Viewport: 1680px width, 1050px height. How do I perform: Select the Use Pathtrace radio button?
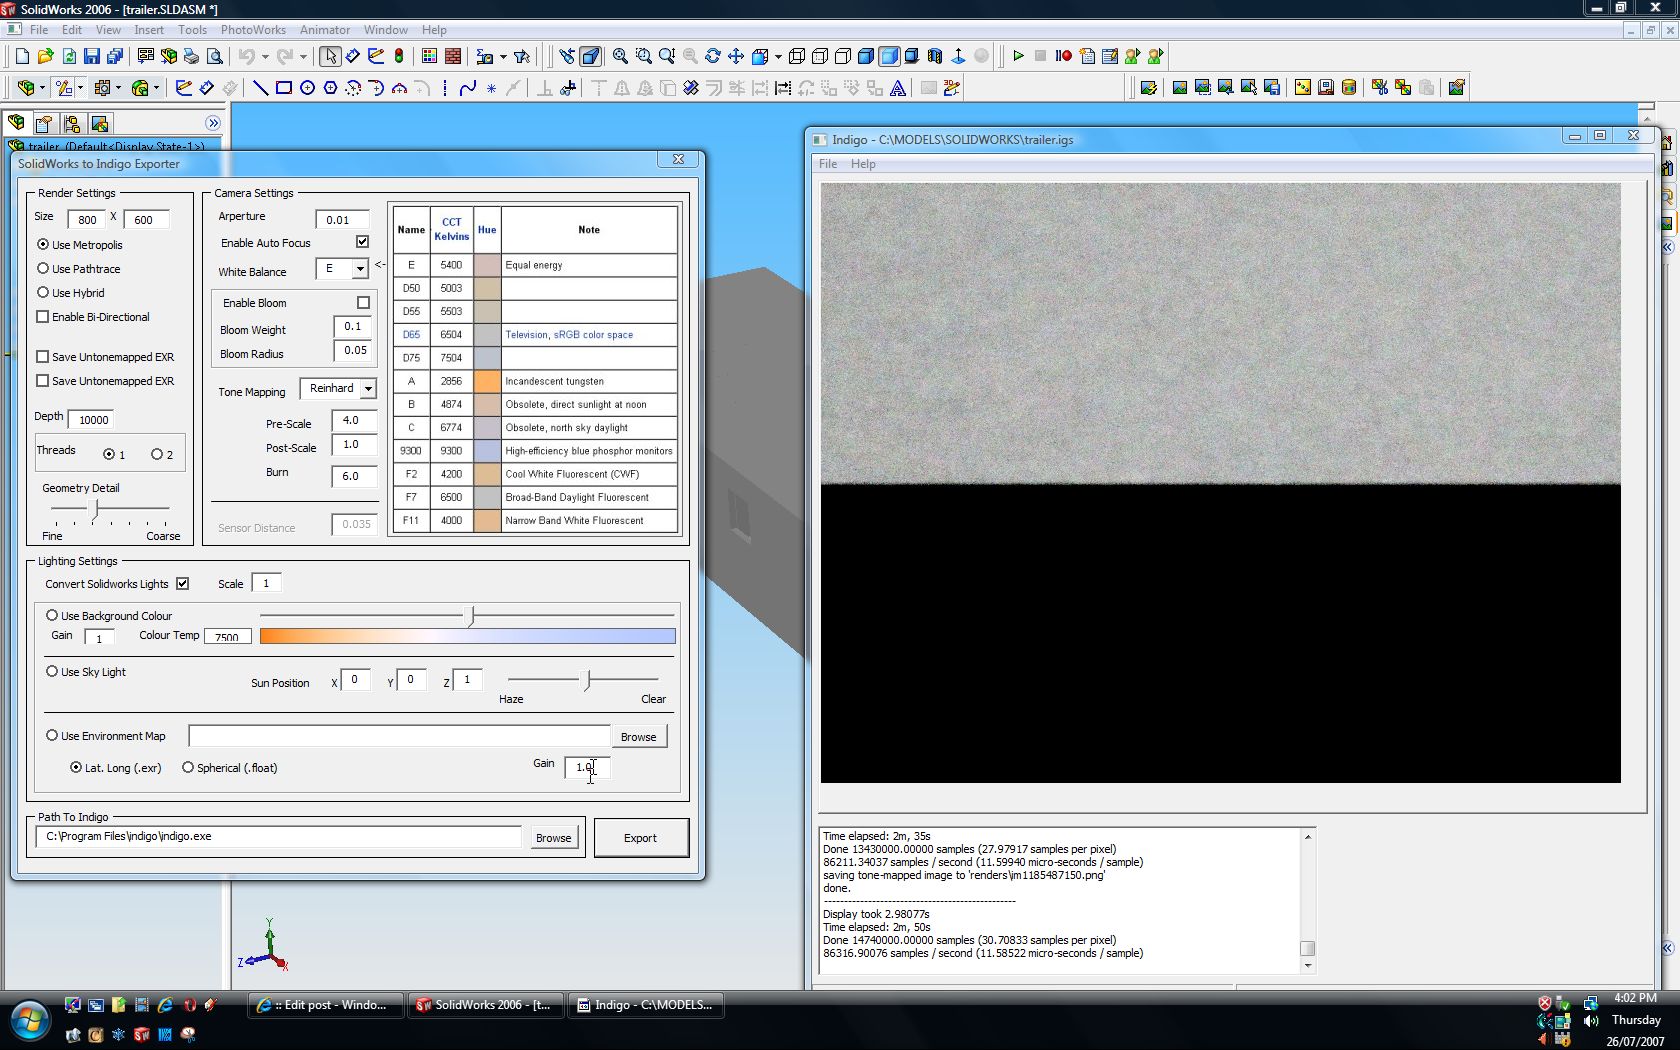(x=43, y=268)
